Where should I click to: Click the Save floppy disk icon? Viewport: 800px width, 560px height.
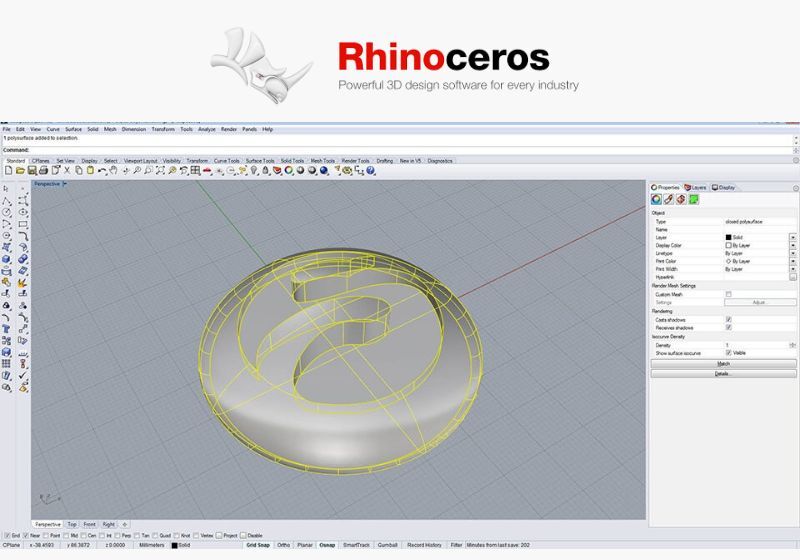coord(32,170)
